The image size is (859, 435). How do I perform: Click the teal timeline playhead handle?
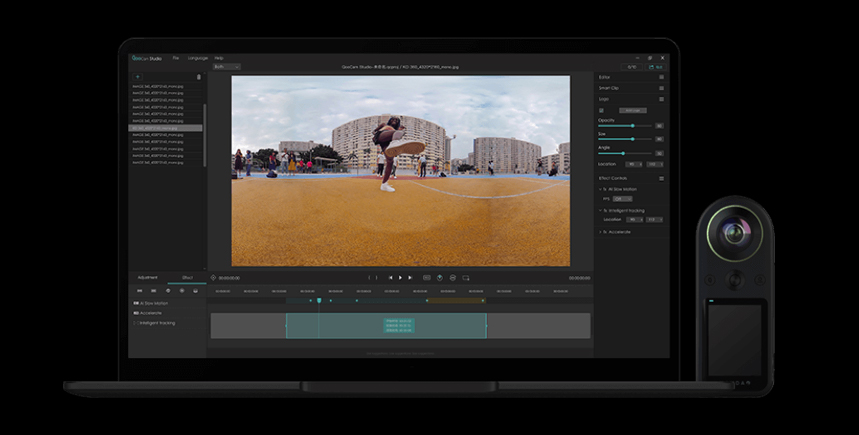tap(319, 300)
